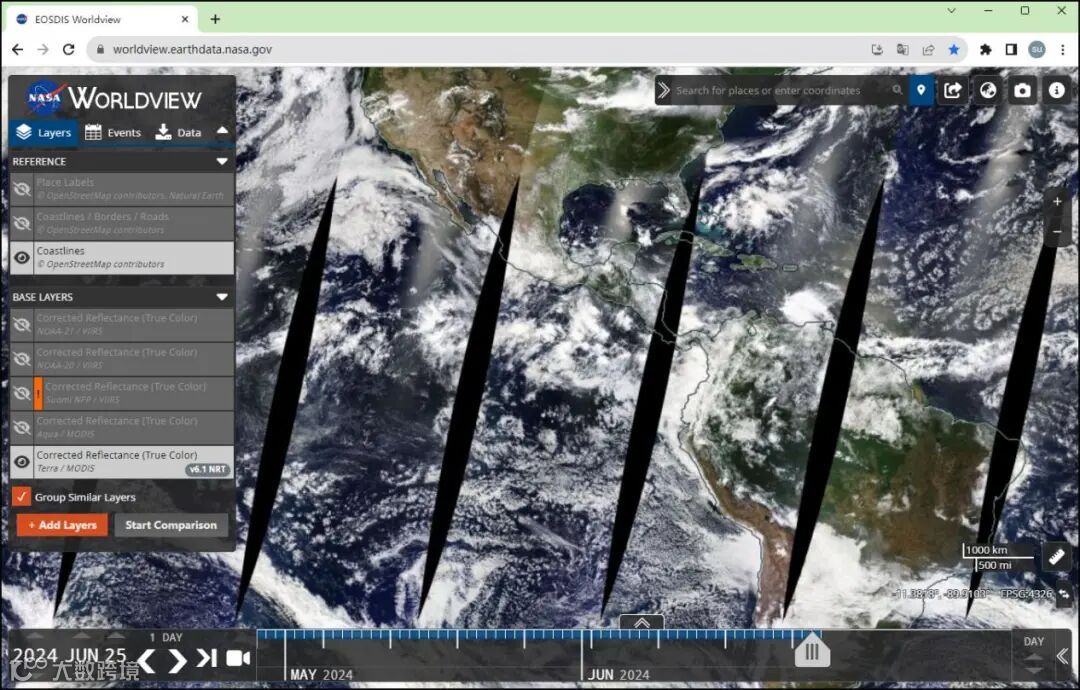Expand the timeline layer coverage panel

coord(641,622)
